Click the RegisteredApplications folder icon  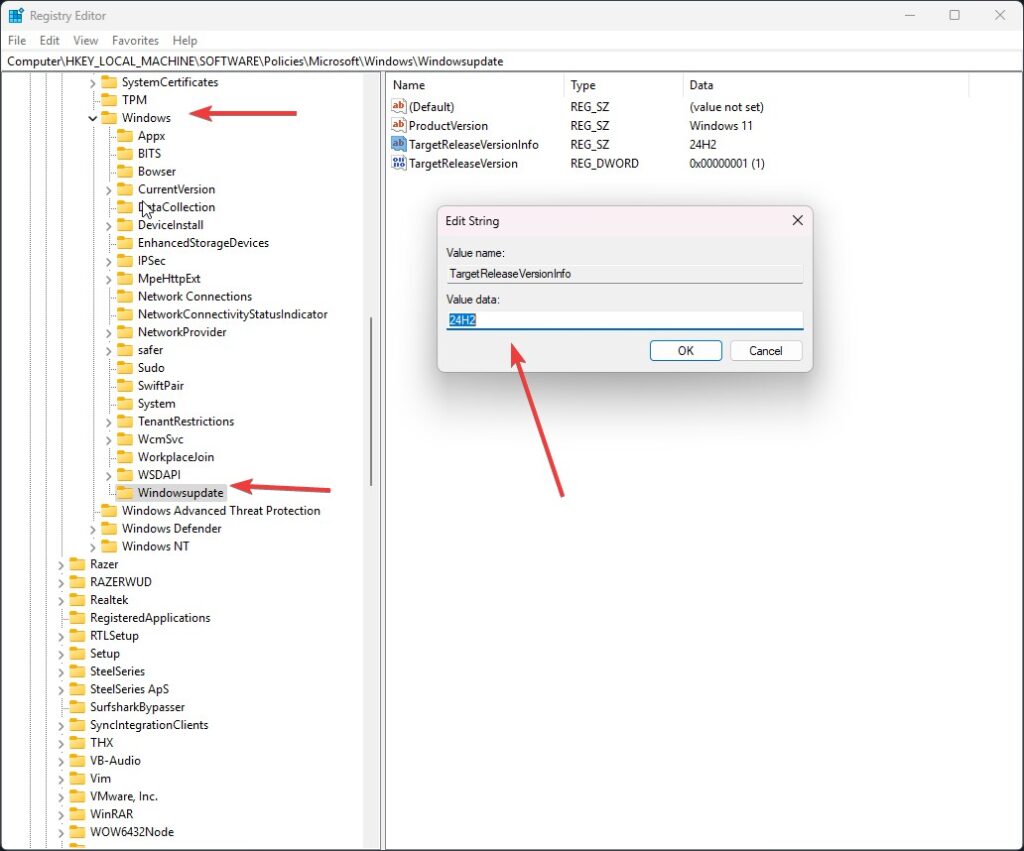coord(77,617)
